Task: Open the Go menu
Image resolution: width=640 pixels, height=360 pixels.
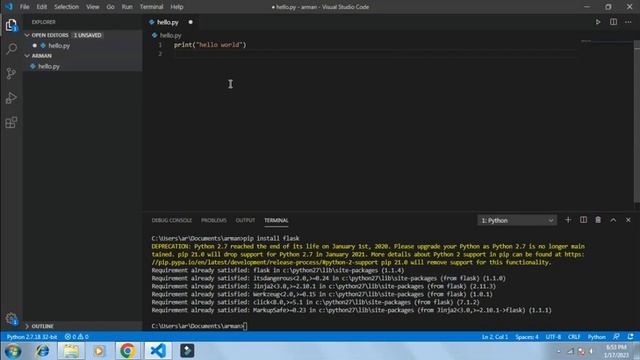Action: pos(110,7)
